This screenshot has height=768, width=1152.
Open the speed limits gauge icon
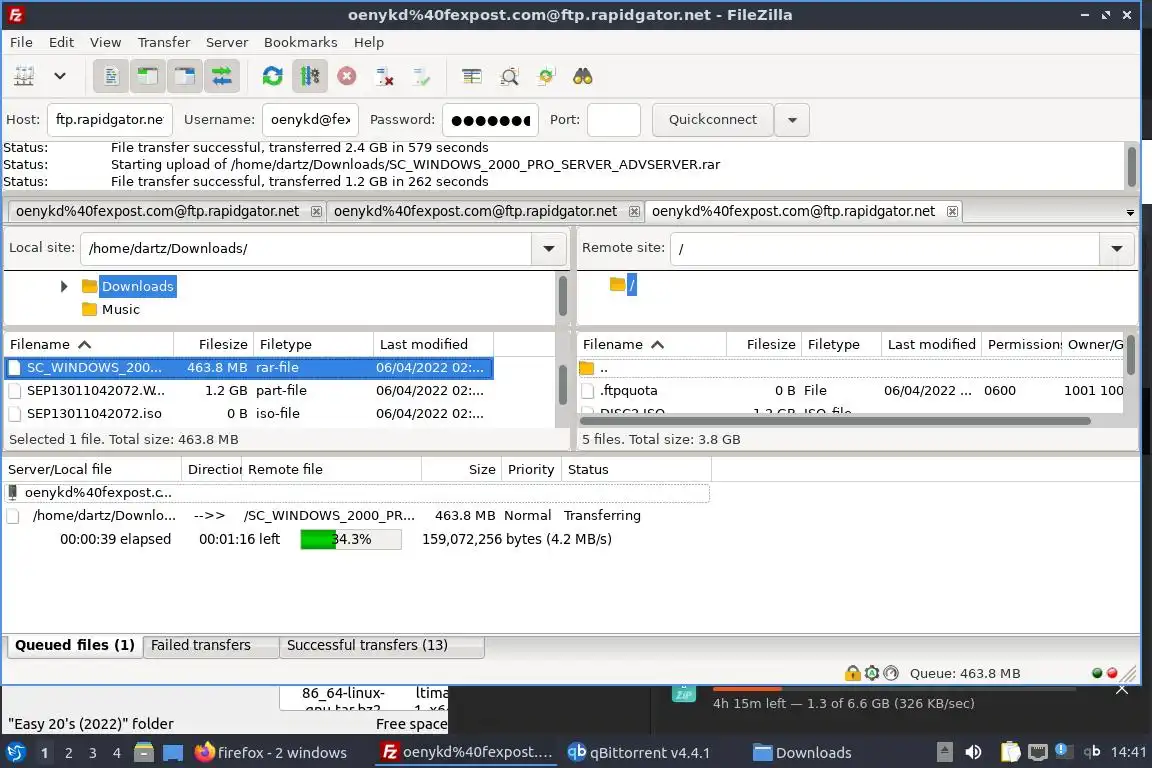(891, 673)
